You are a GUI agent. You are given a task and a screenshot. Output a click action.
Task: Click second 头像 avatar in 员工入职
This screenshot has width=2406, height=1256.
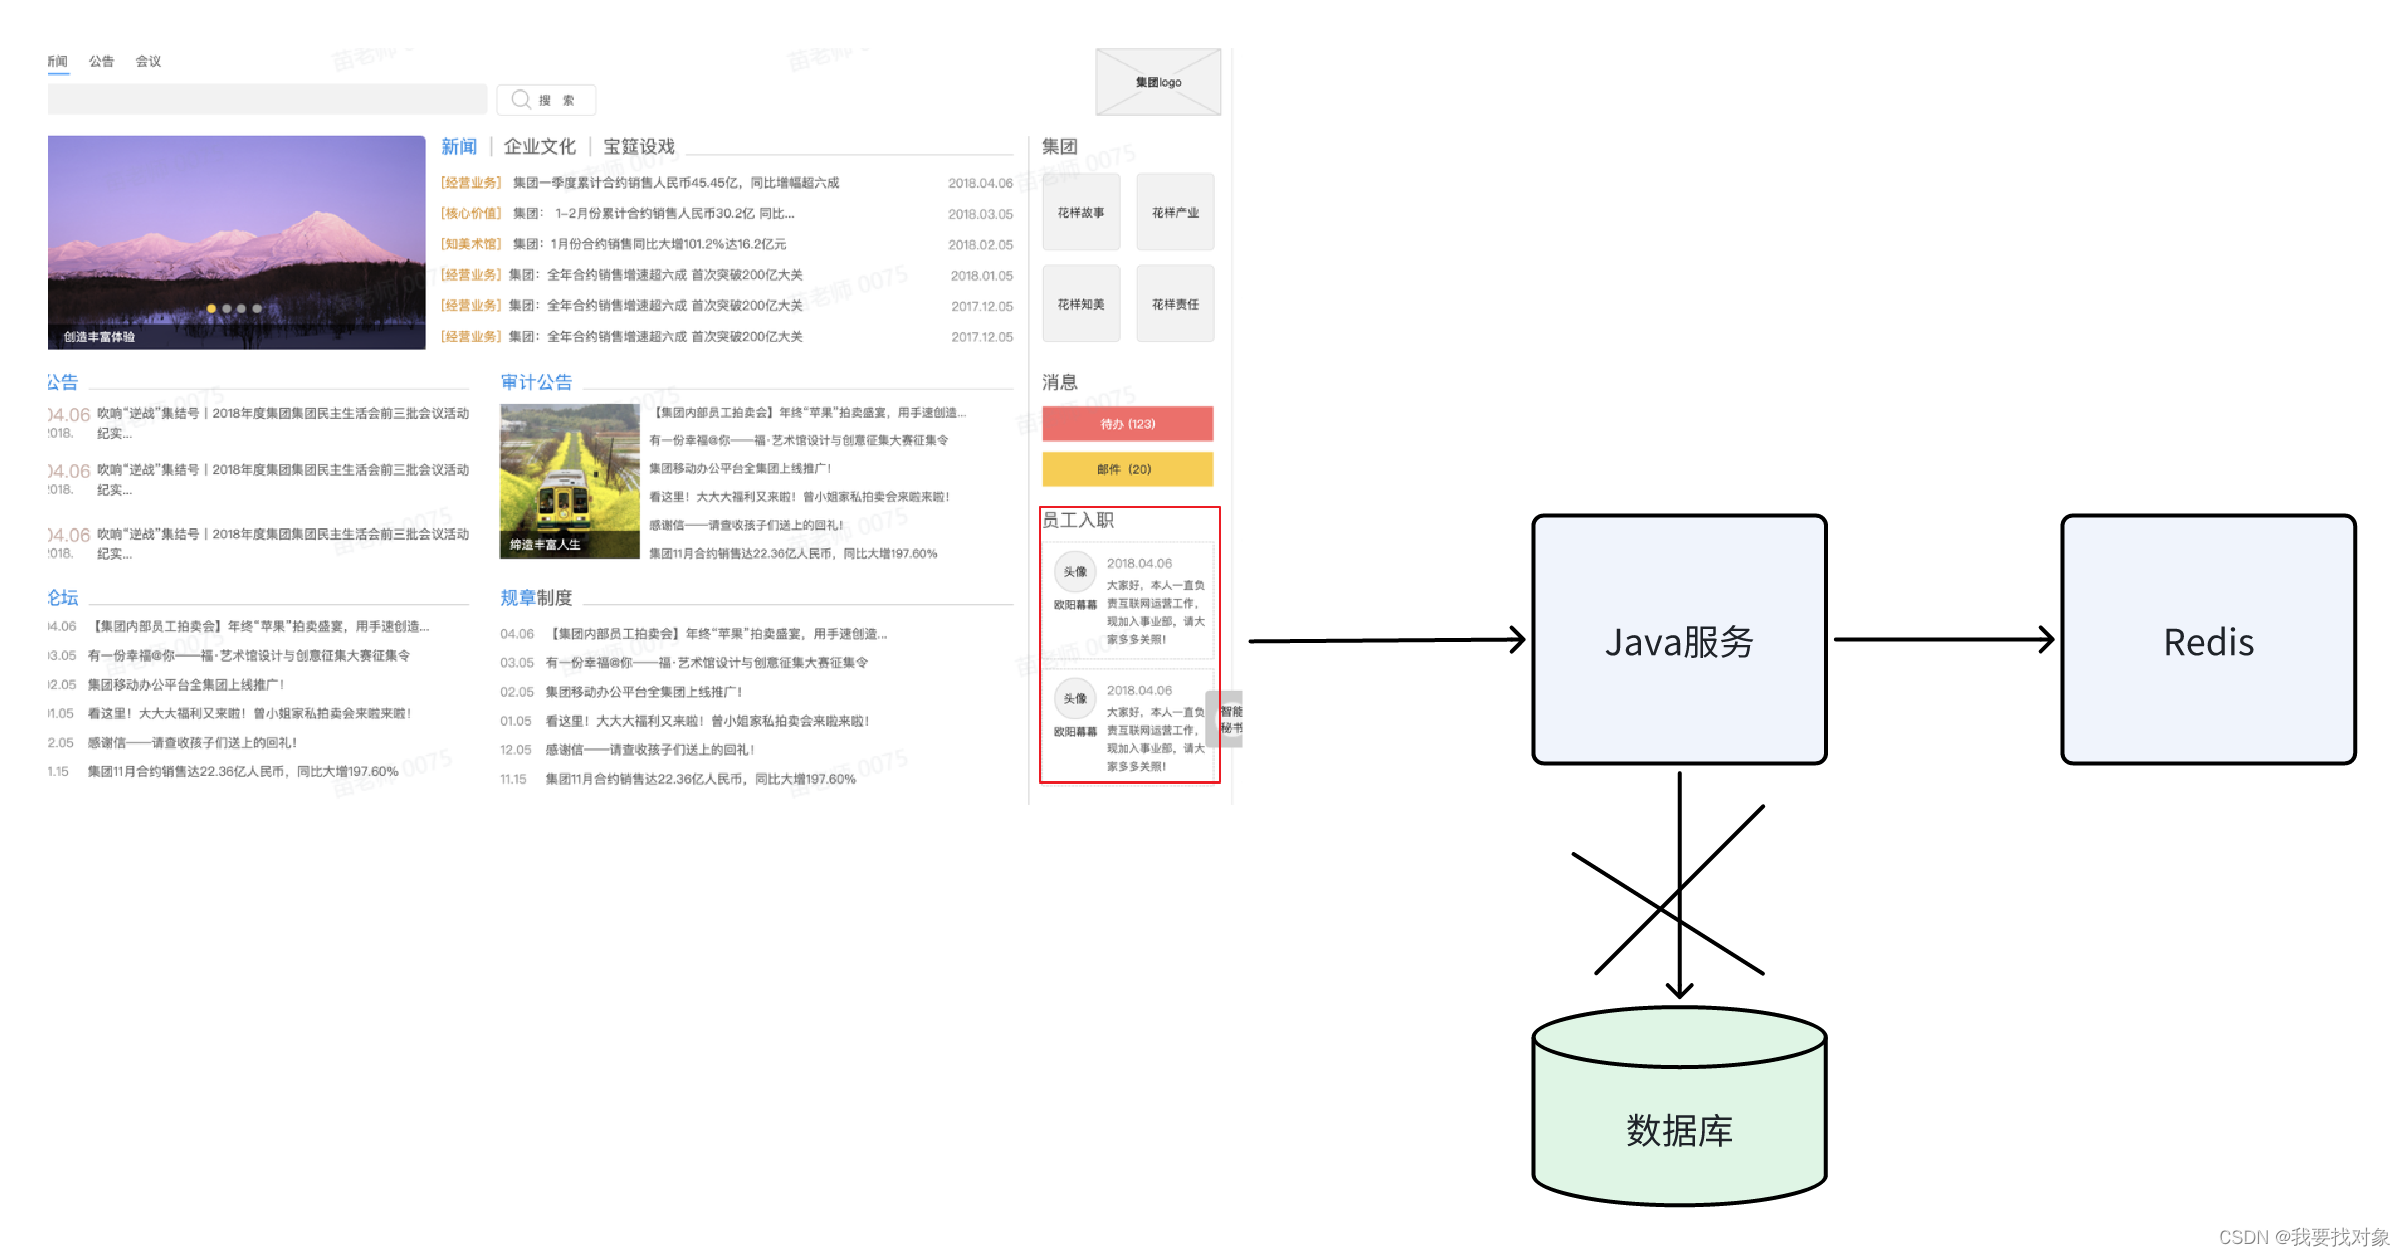(1075, 699)
